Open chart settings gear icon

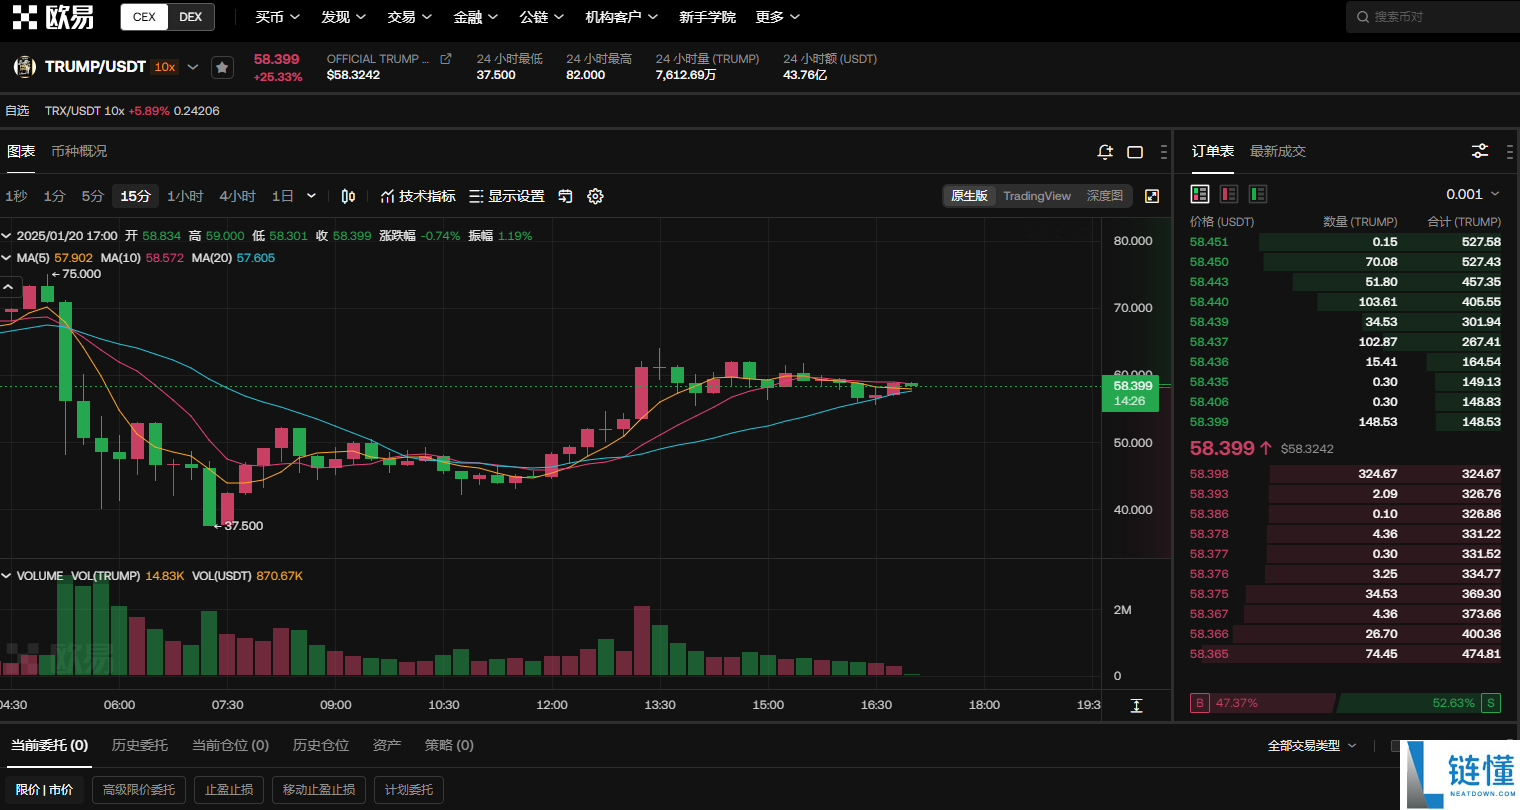(595, 196)
